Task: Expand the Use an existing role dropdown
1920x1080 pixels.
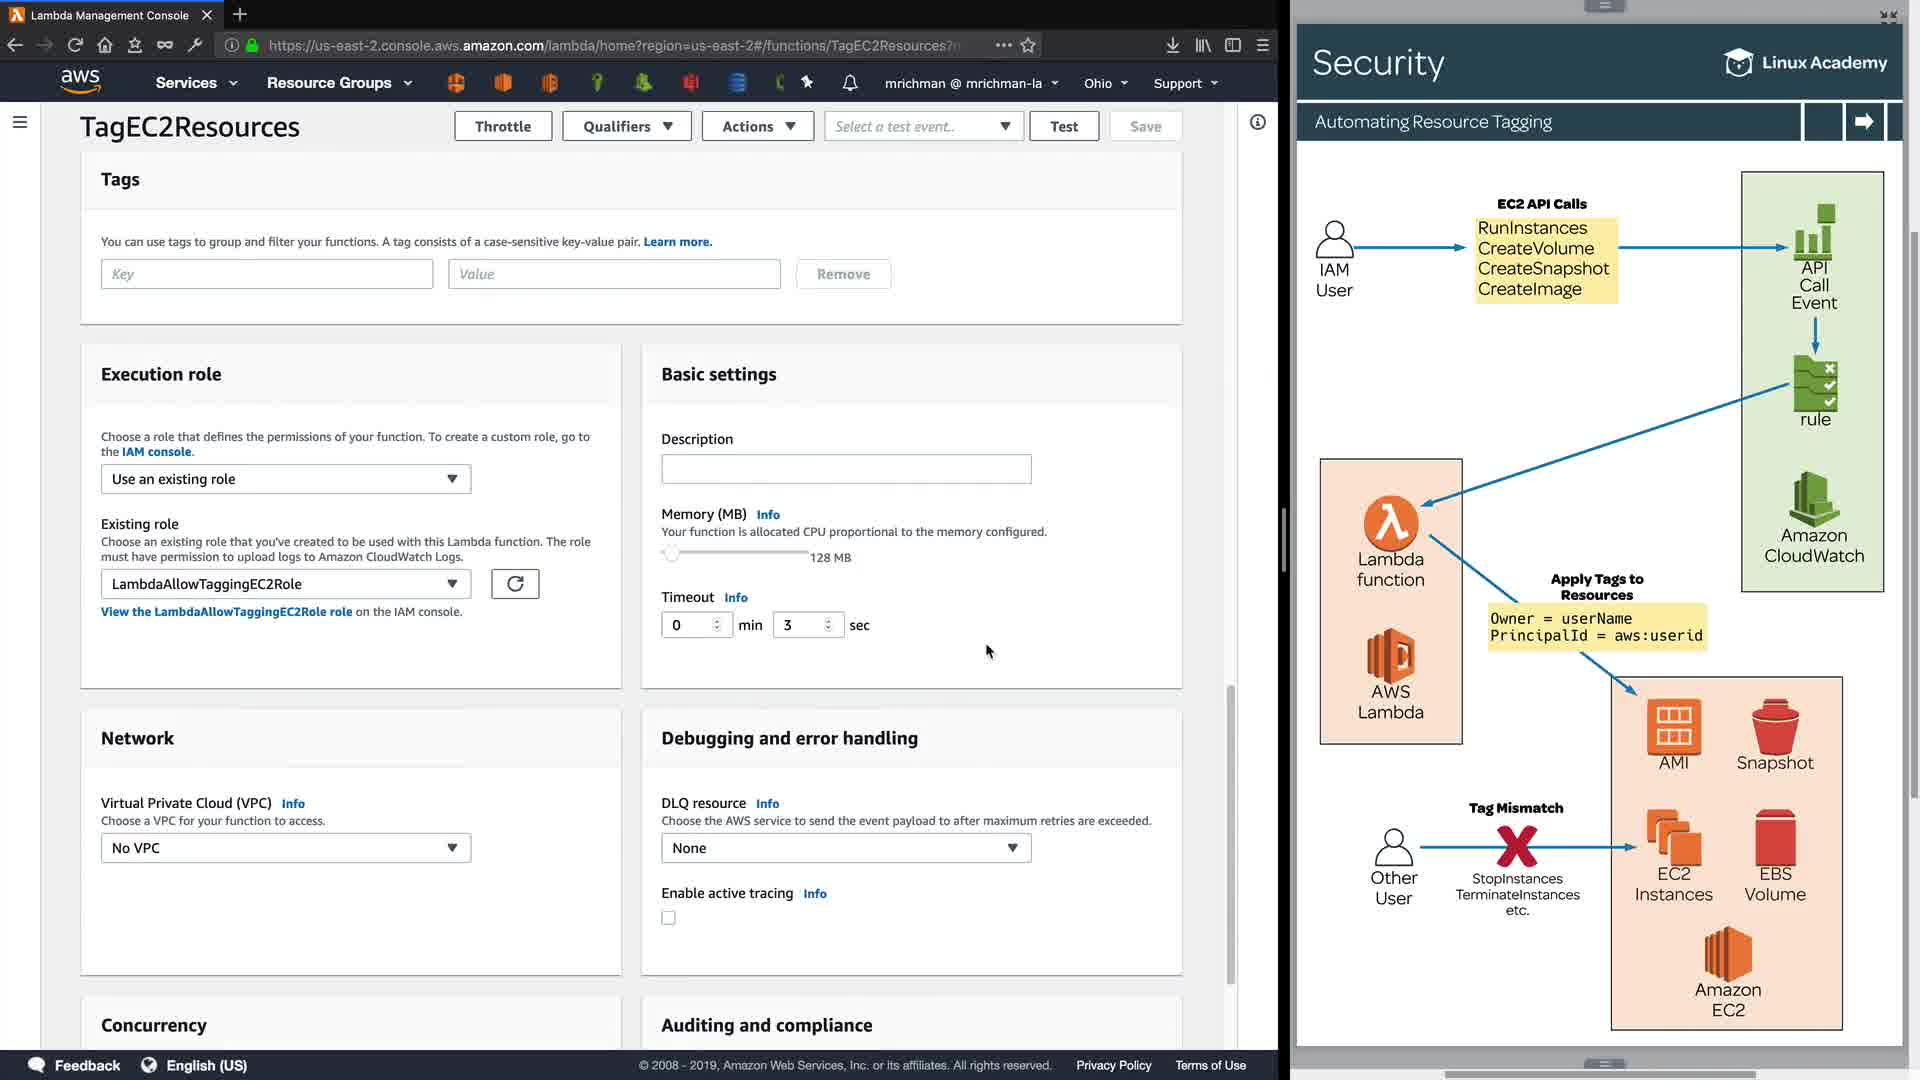Action: click(285, 479)
